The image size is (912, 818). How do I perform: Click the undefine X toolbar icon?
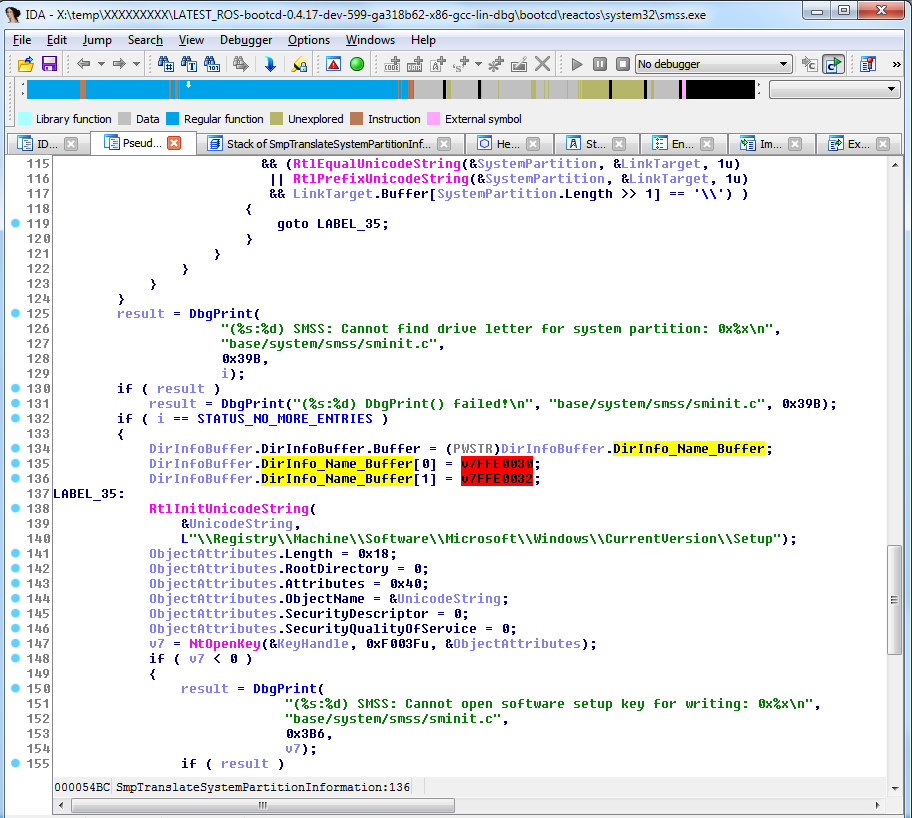pos(542,64)
